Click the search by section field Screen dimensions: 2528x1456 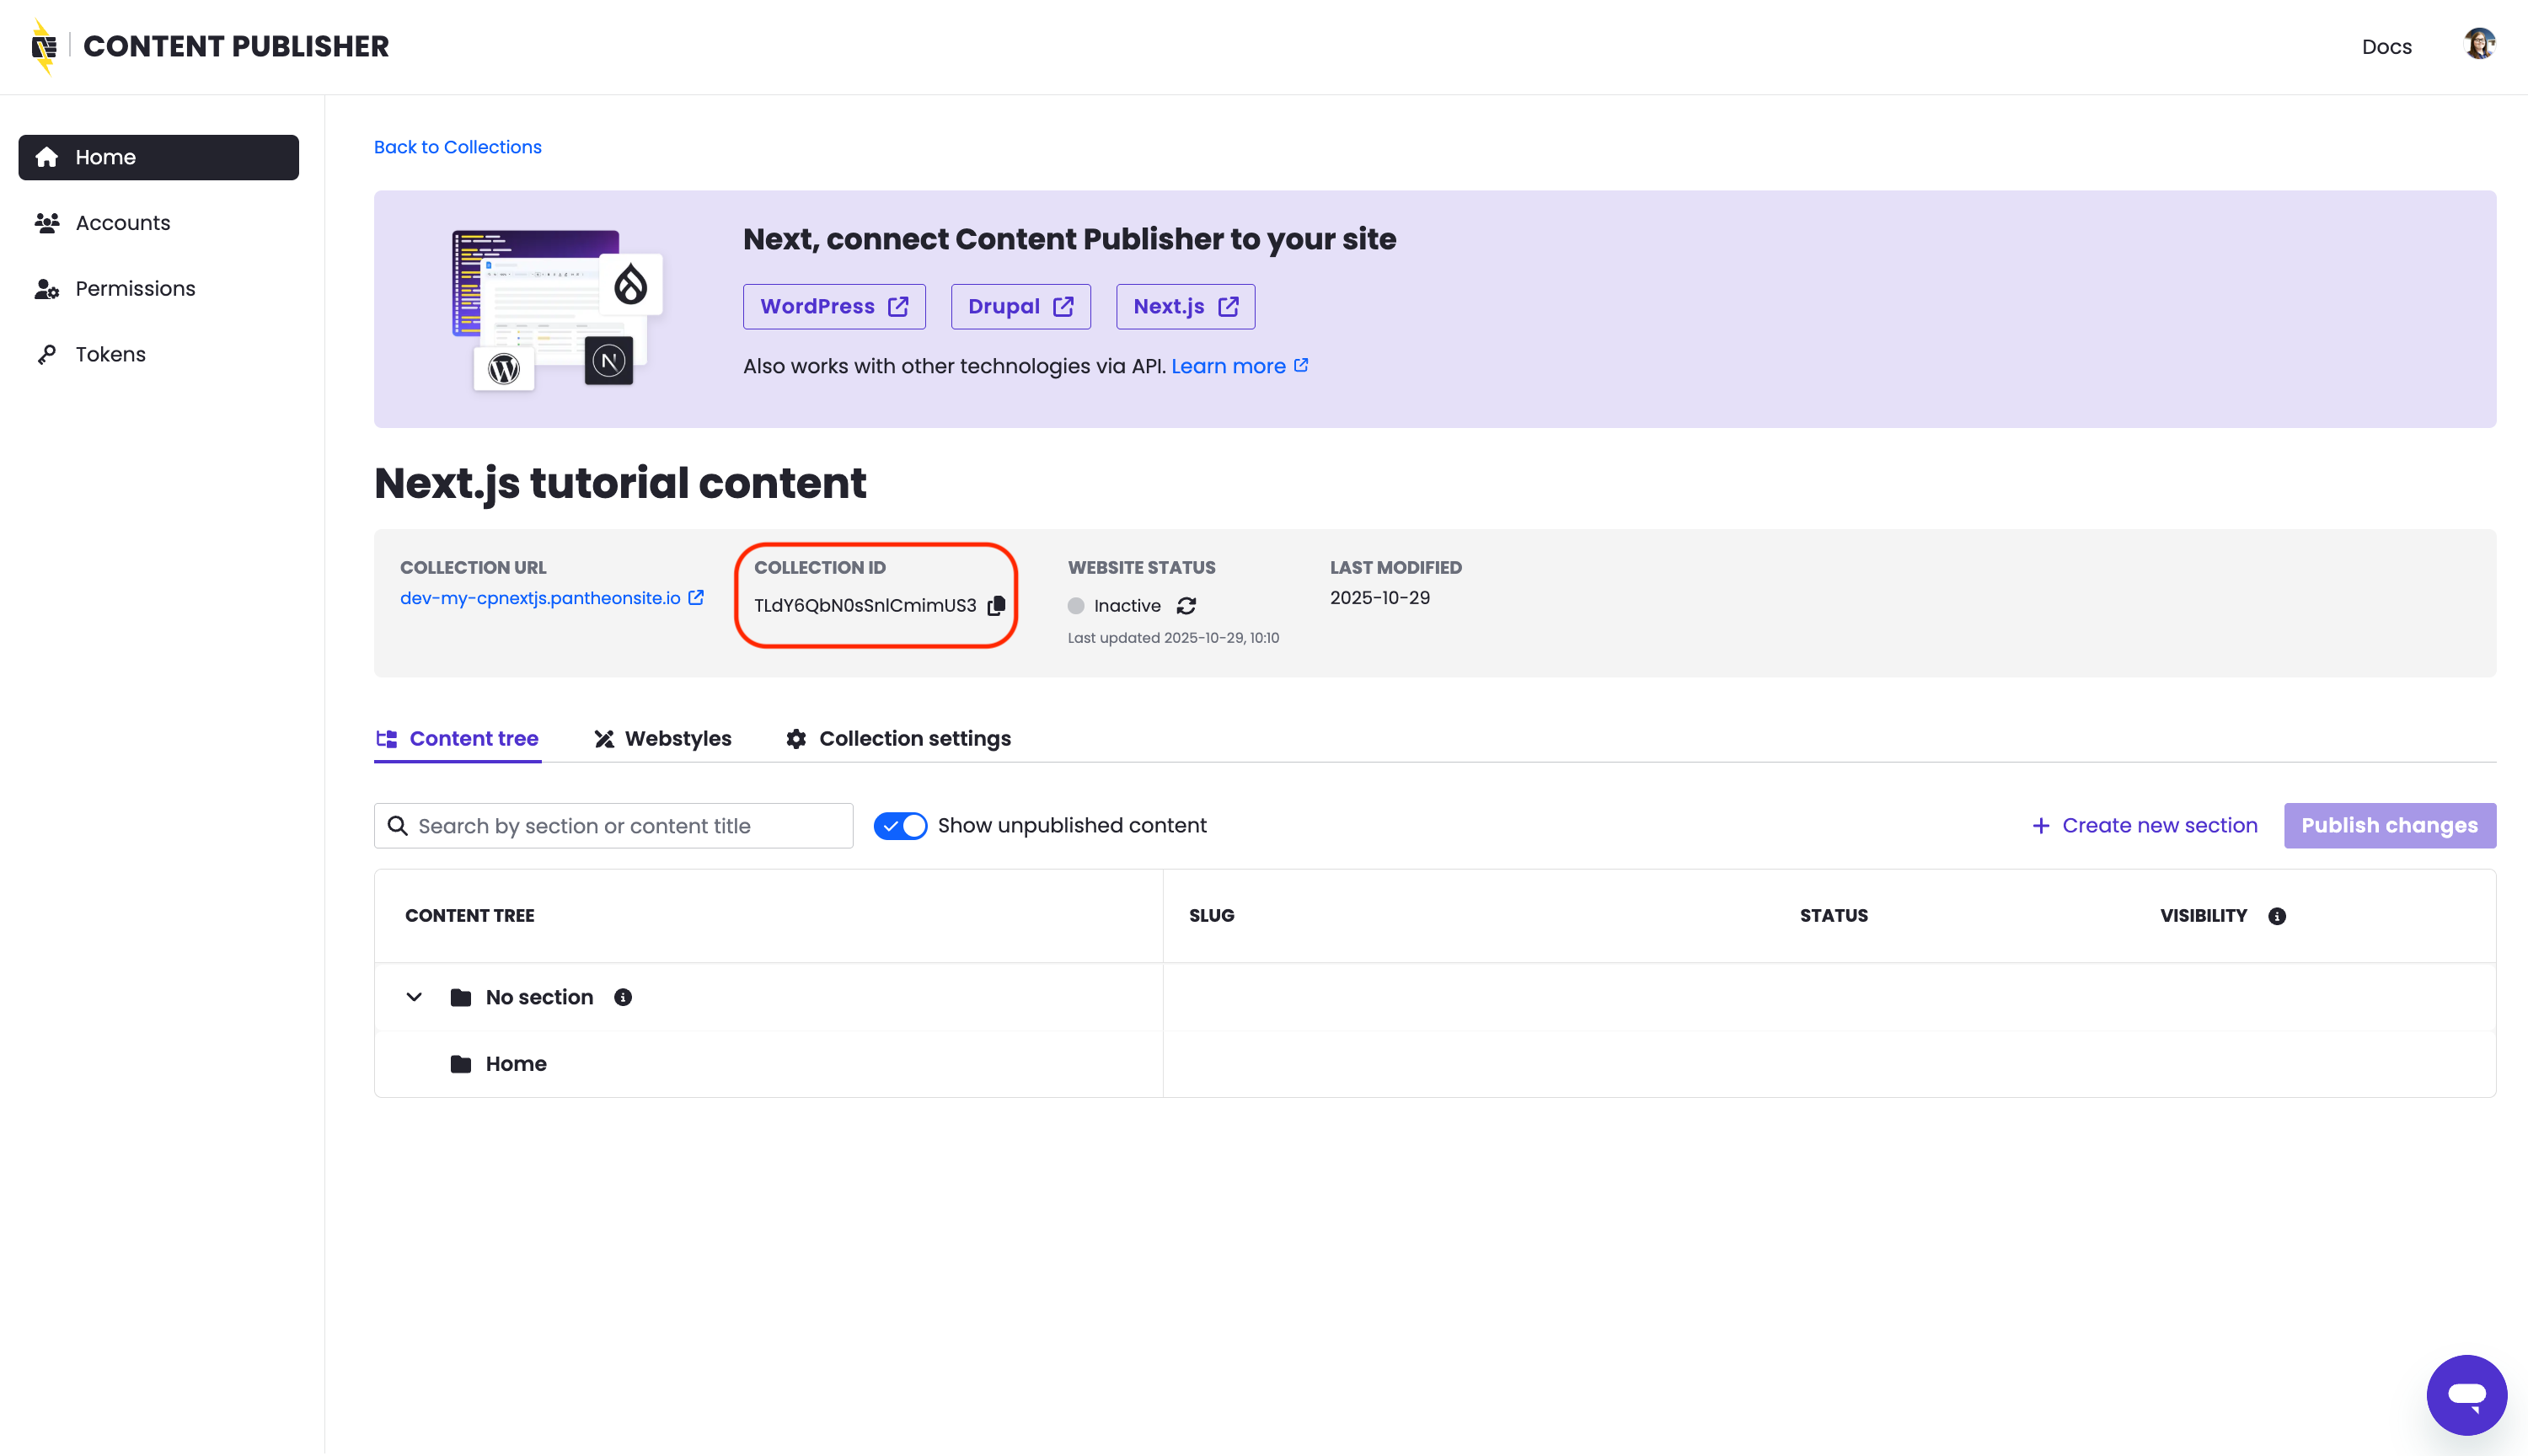[x=613, y=825]
